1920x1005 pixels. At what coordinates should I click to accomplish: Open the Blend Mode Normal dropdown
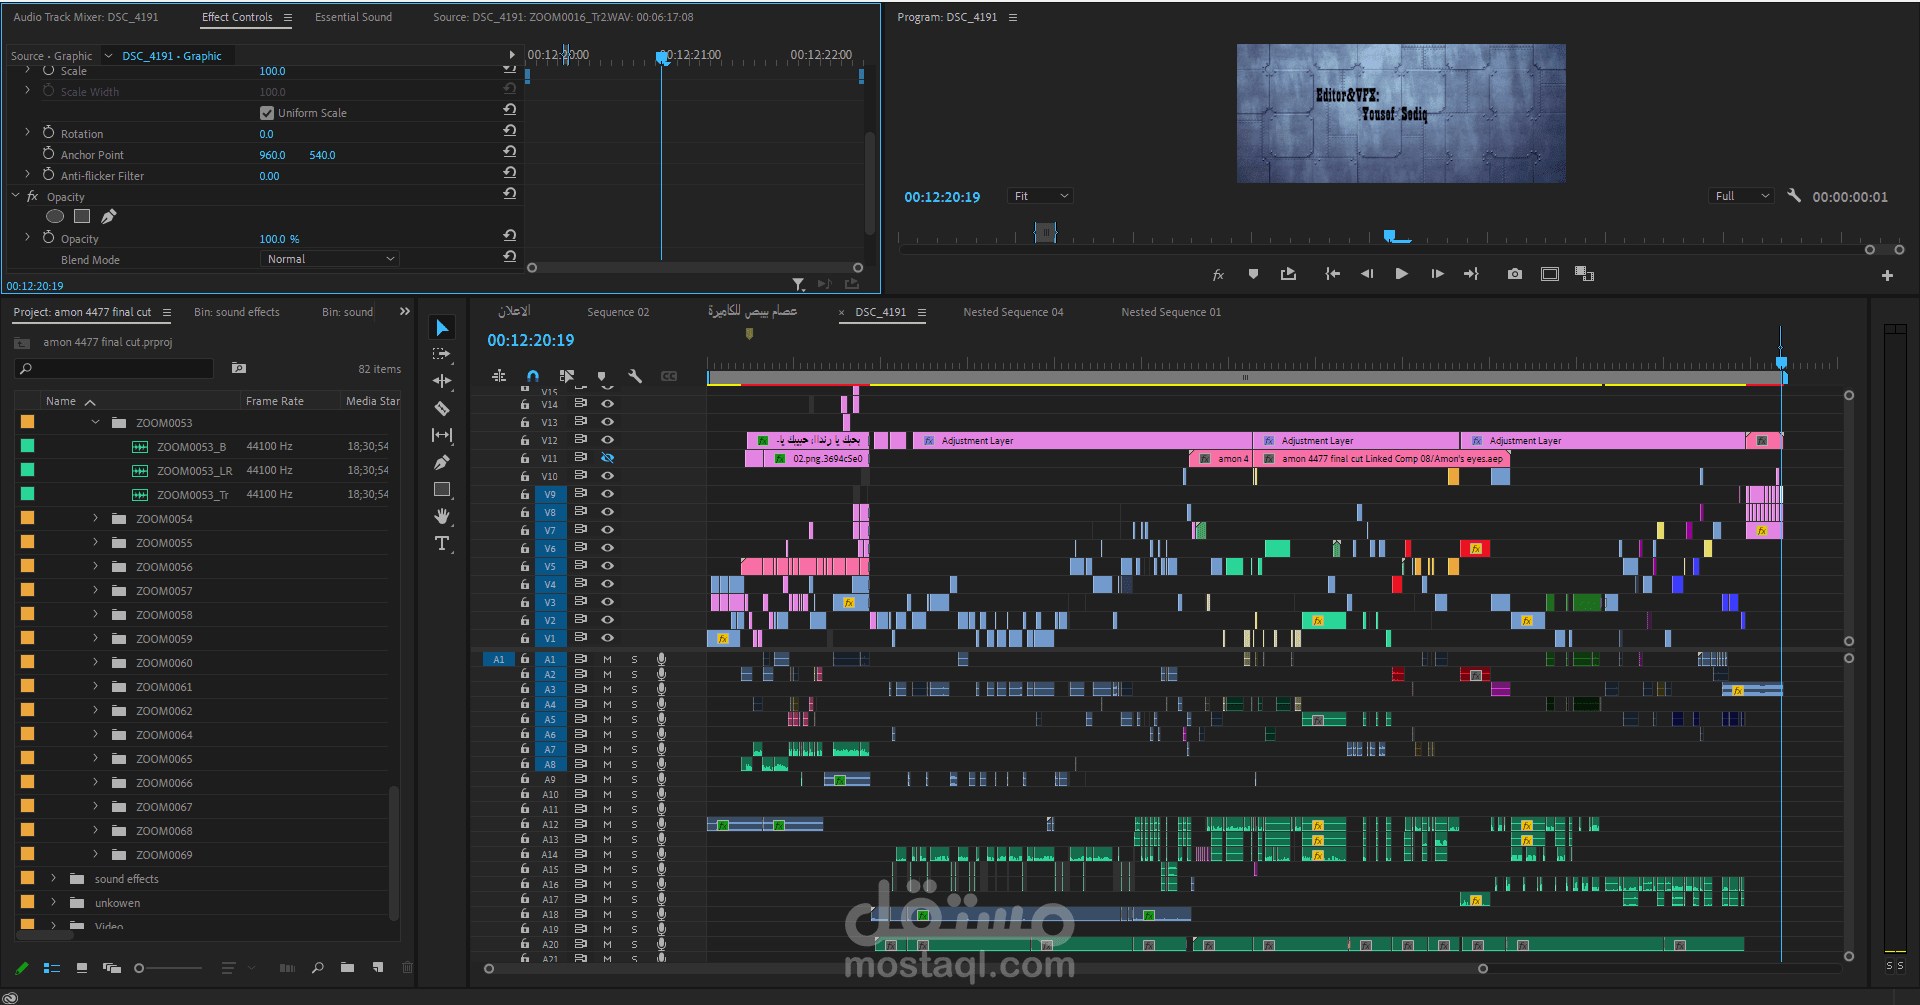pos(330,259)
